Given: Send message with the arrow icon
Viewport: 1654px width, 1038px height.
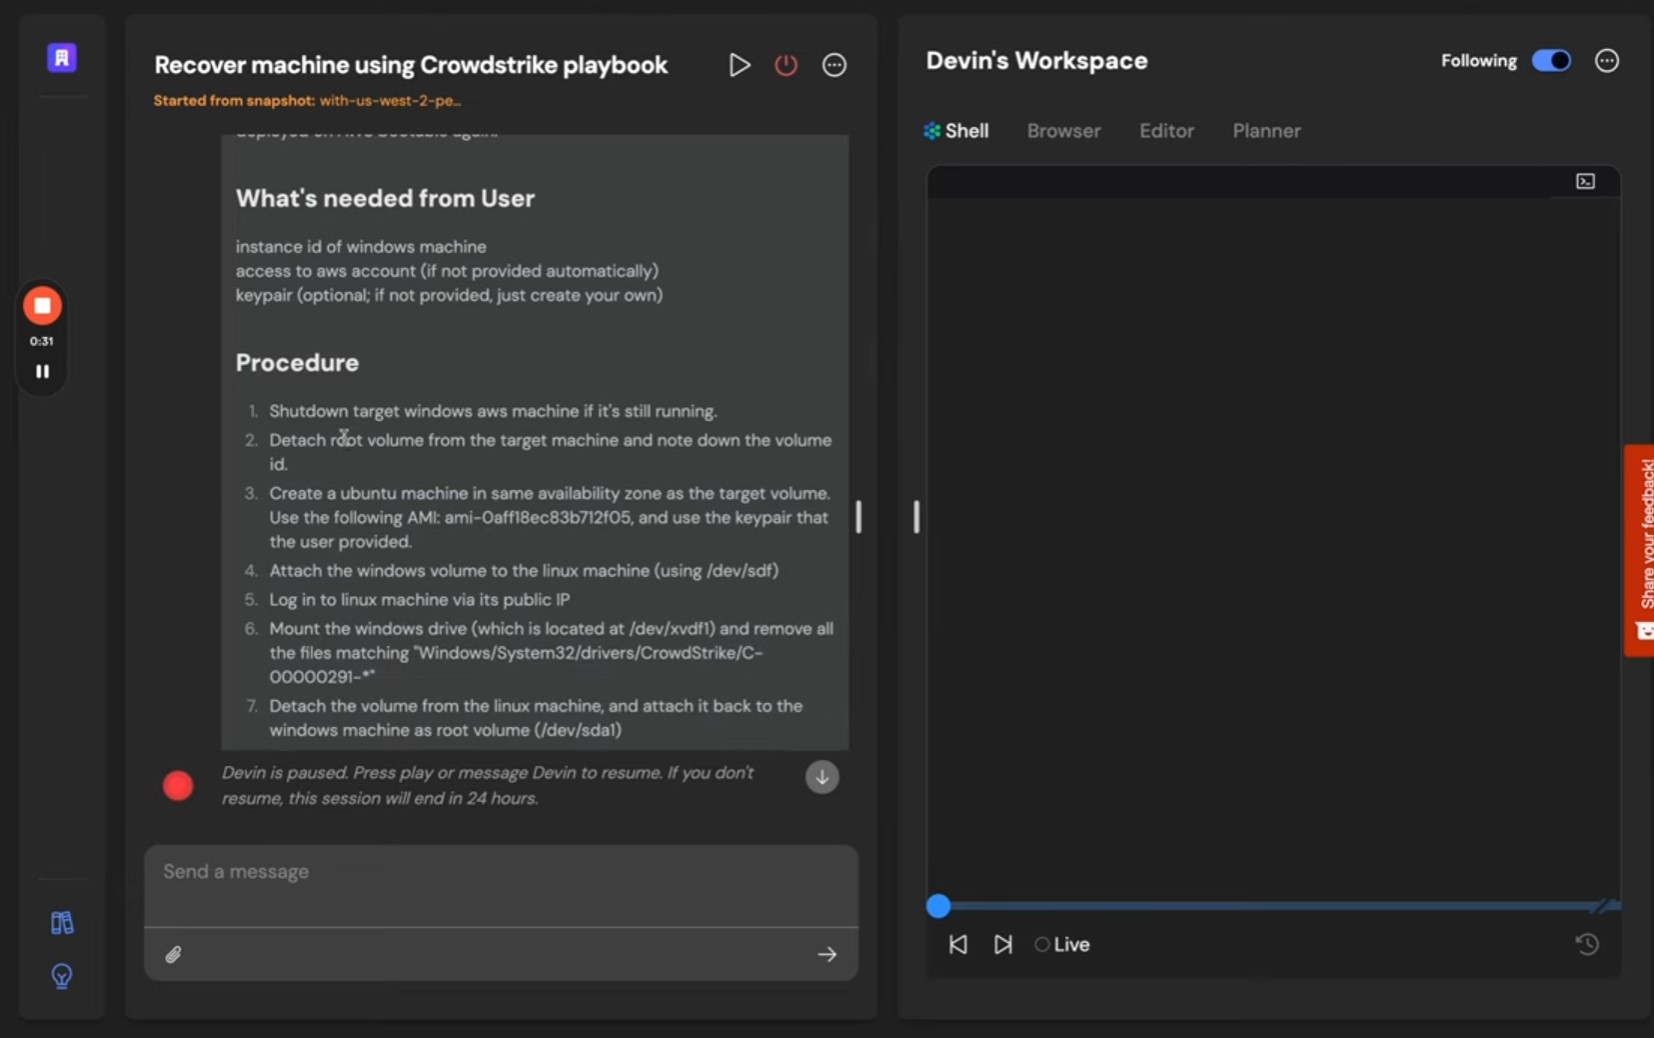Looking at the screenshot, I should tap(827, 955).
